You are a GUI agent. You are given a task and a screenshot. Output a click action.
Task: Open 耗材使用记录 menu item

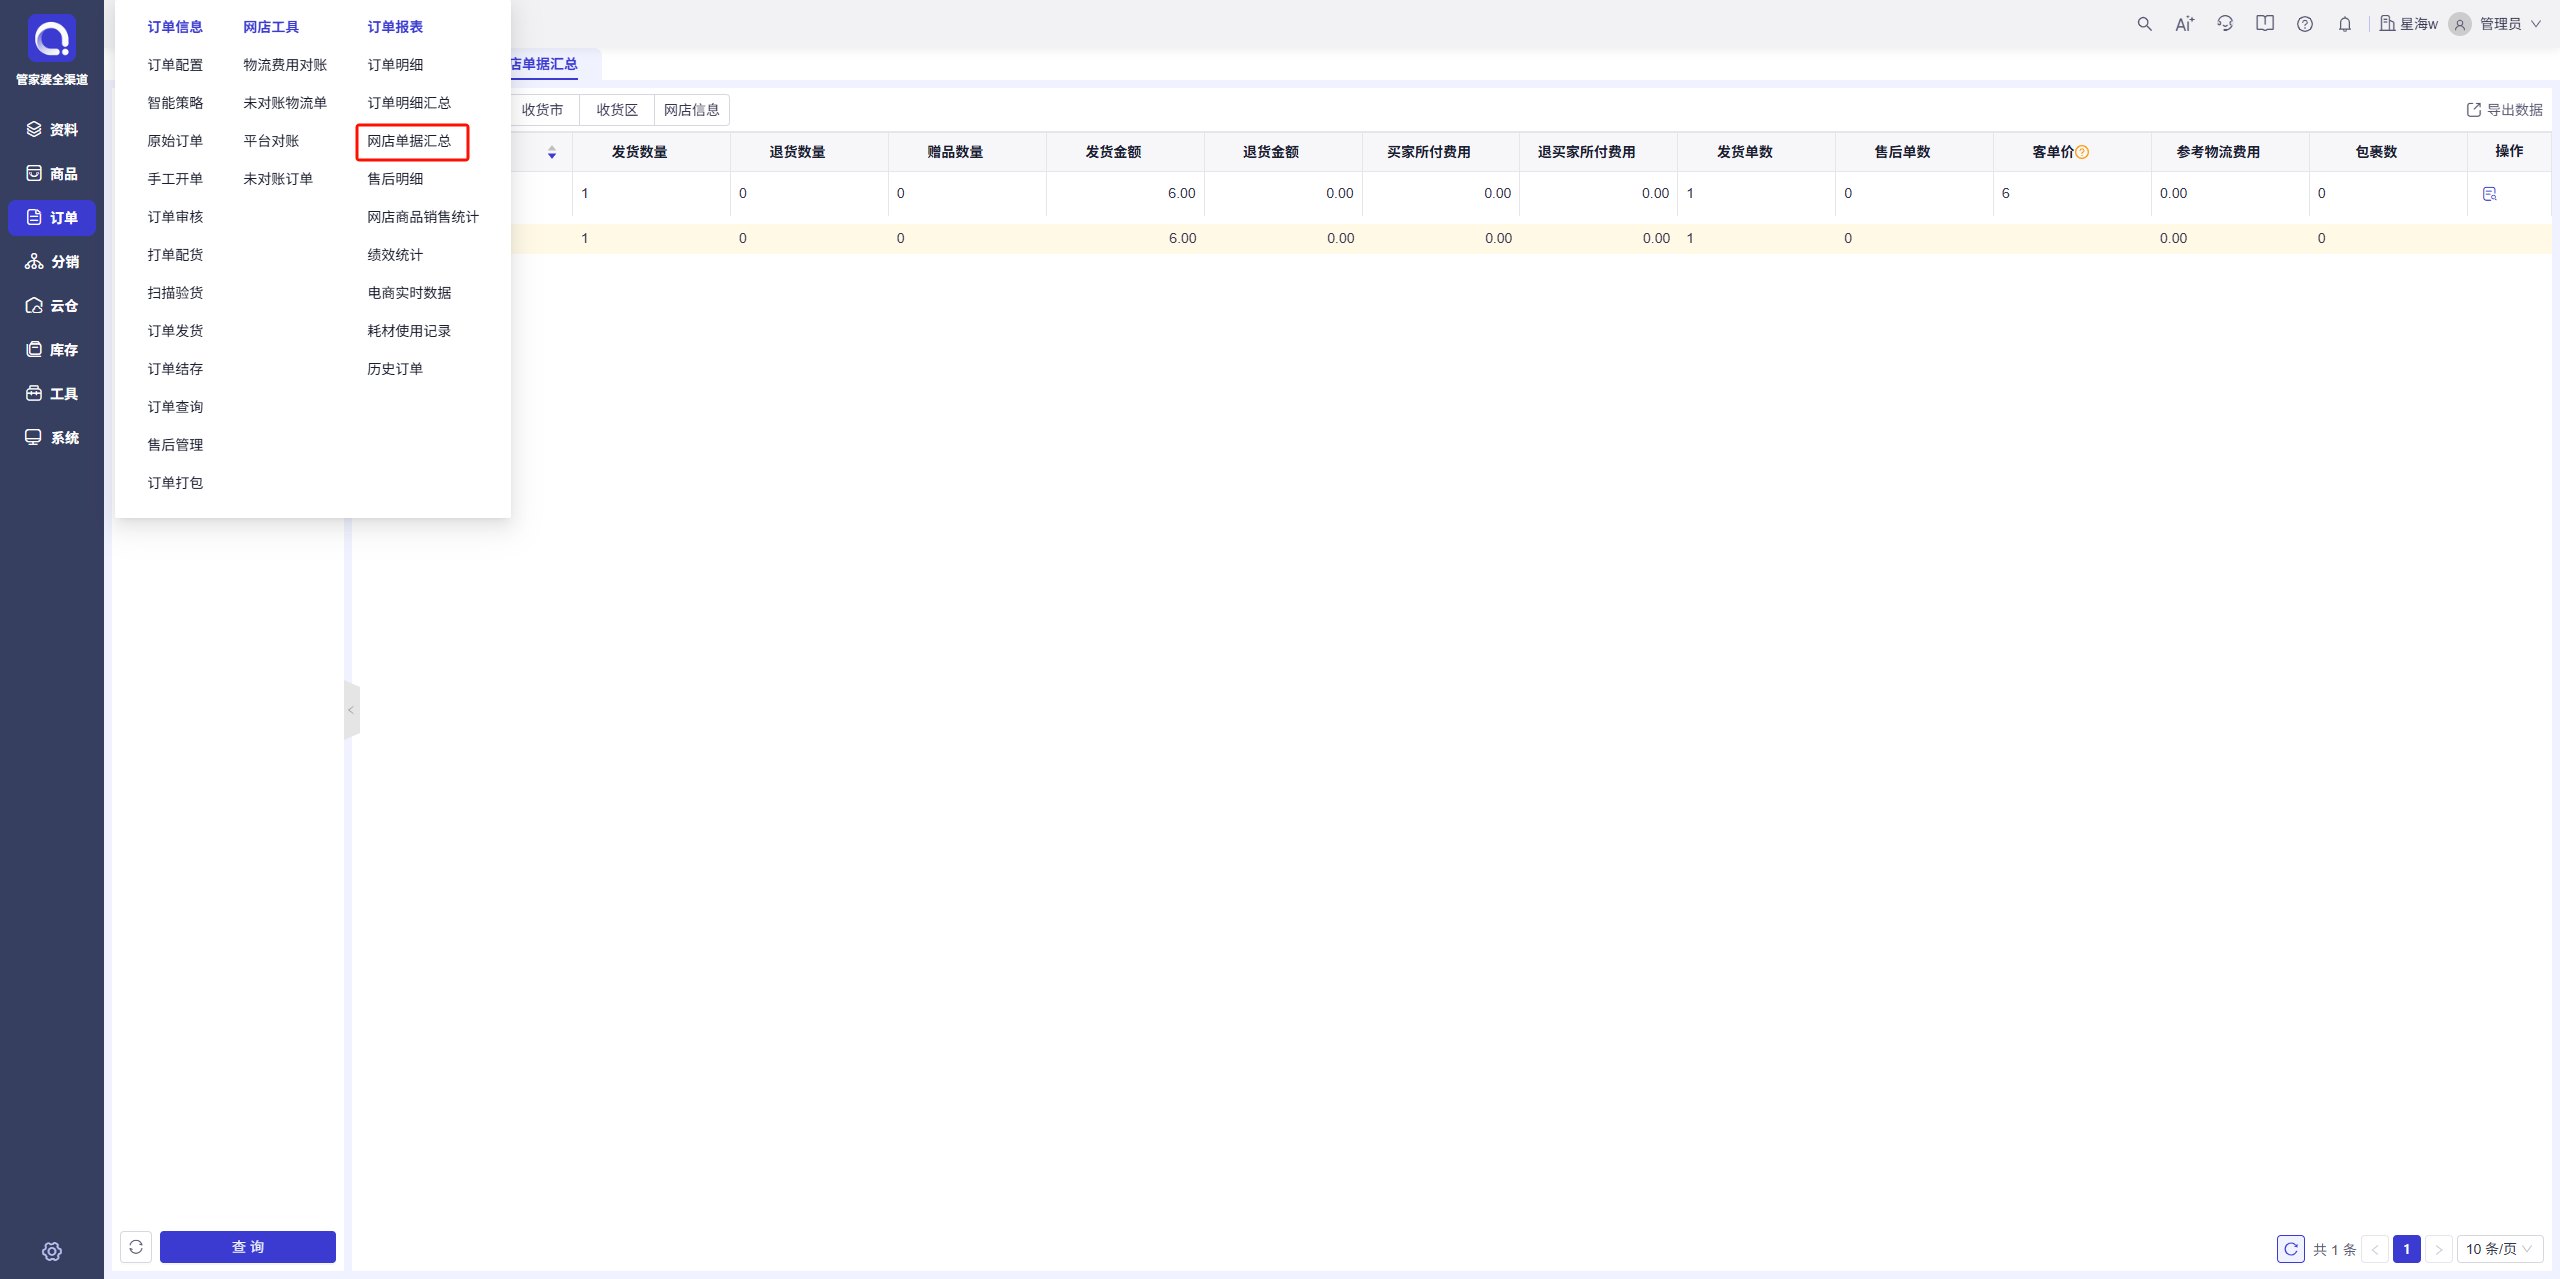[409, 331]
